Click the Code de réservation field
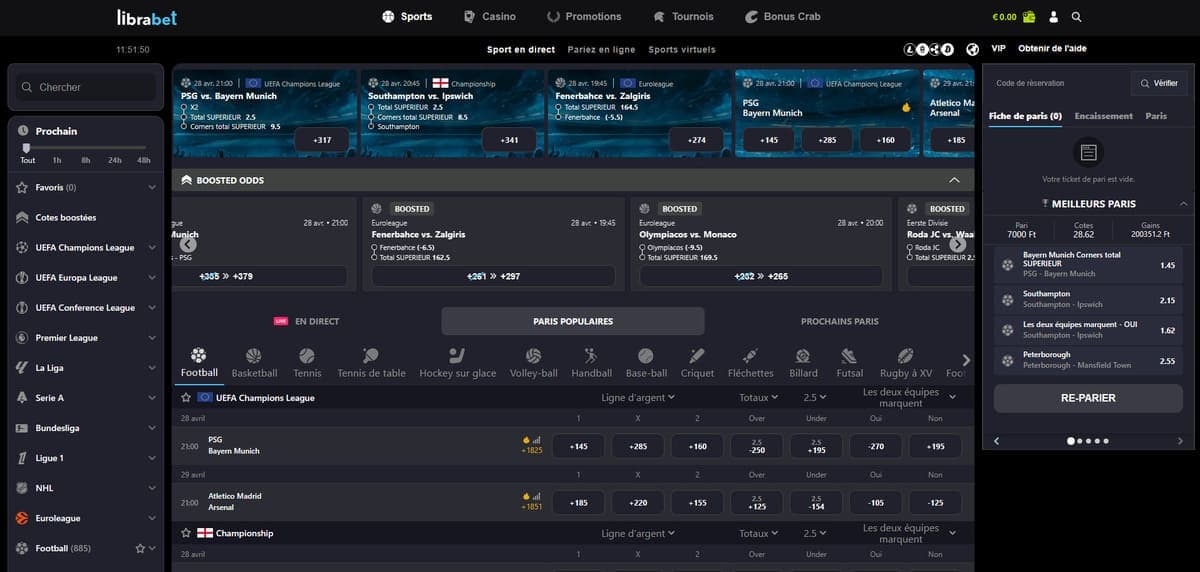 (x=1058, y=83)
